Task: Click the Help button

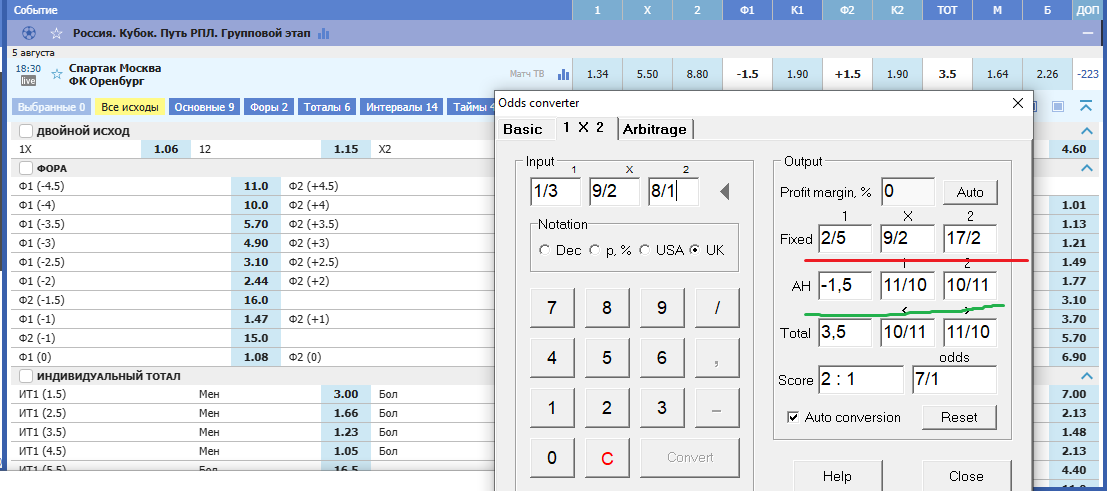Action: click(837, 475)
